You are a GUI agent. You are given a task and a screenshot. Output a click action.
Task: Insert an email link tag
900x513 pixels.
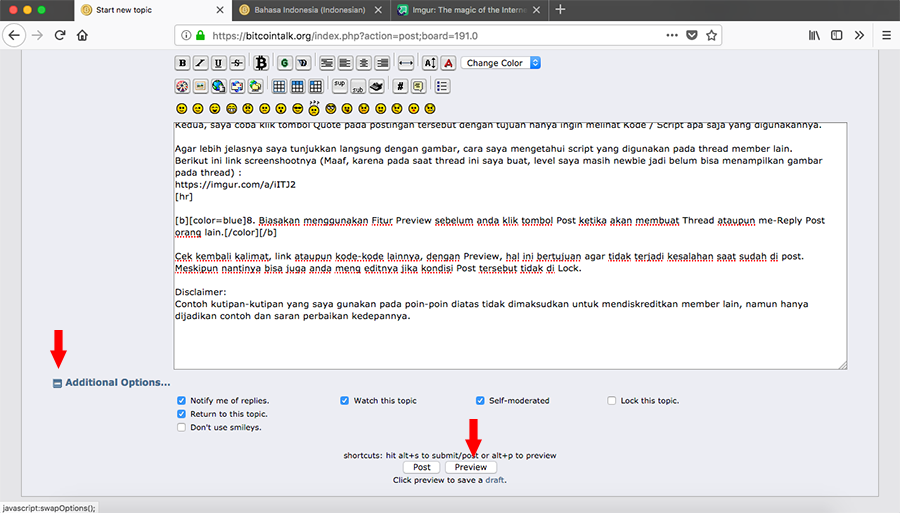[x=237, y=87]
